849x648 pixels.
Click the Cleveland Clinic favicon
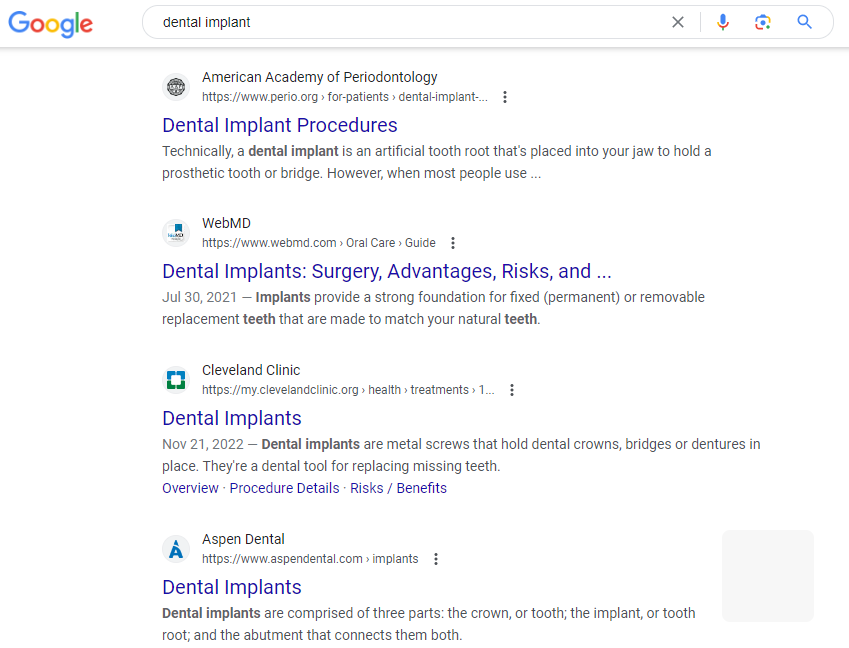point(176,379)
